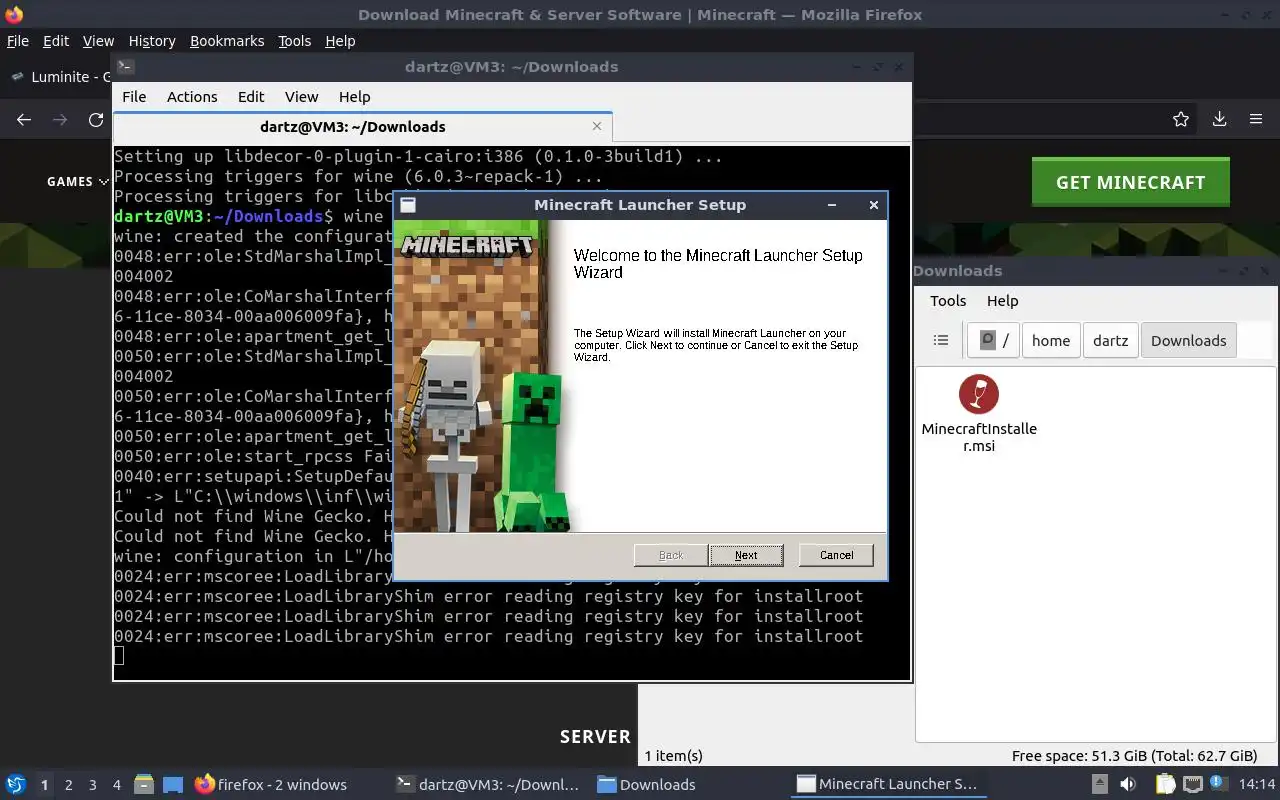Open Firefox Tools menu
The width and height of the screenshot is (1280, 800).
294,41
